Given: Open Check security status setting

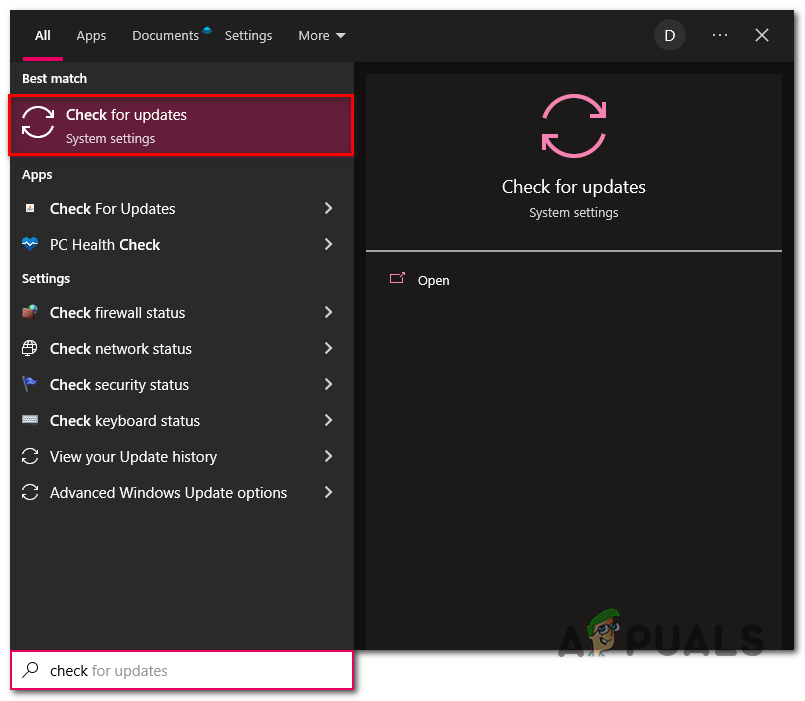Looking at the screenshot, I should click(181, 384).
